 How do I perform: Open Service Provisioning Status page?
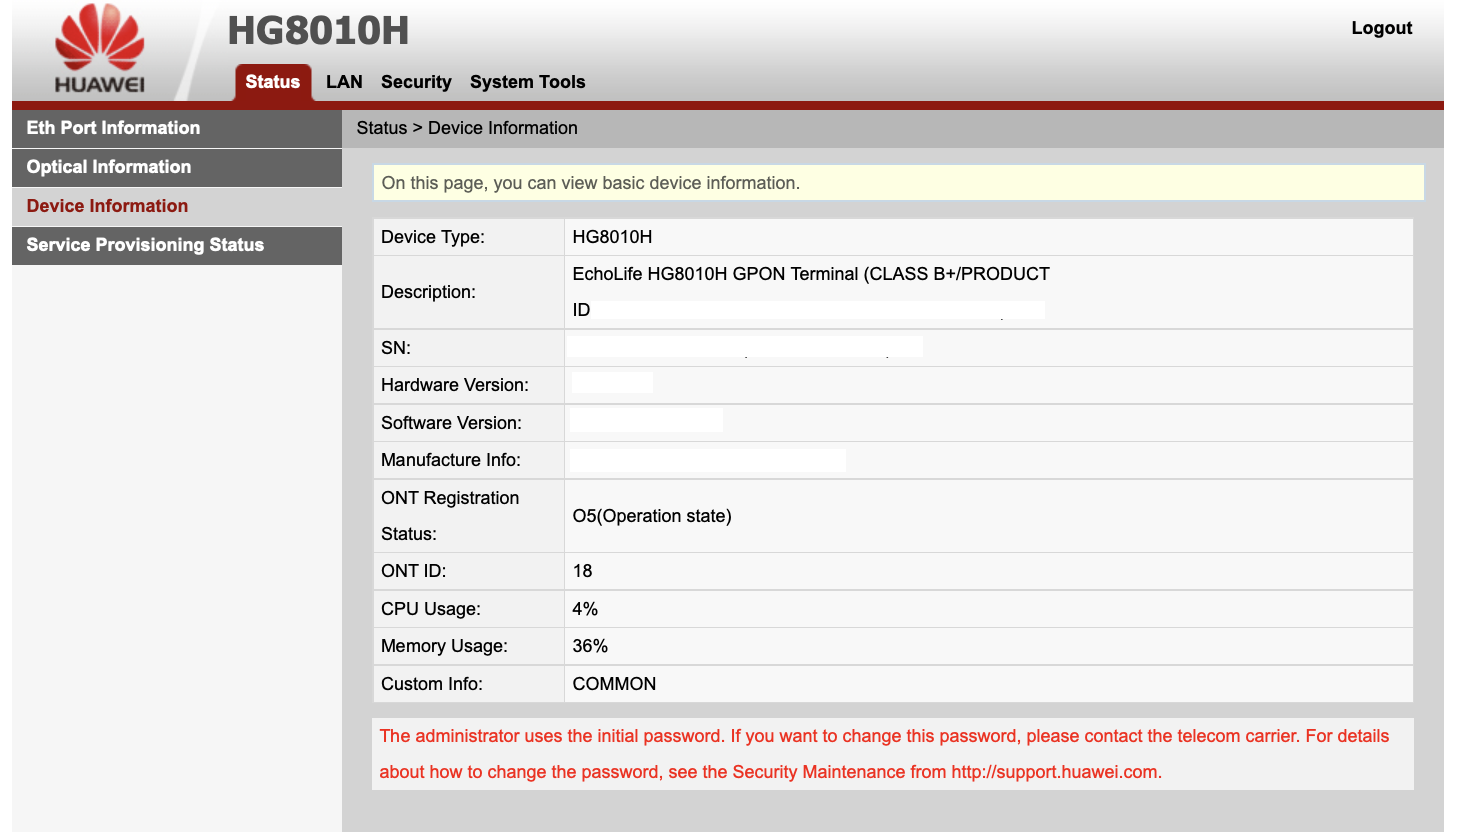click(177, 245)
